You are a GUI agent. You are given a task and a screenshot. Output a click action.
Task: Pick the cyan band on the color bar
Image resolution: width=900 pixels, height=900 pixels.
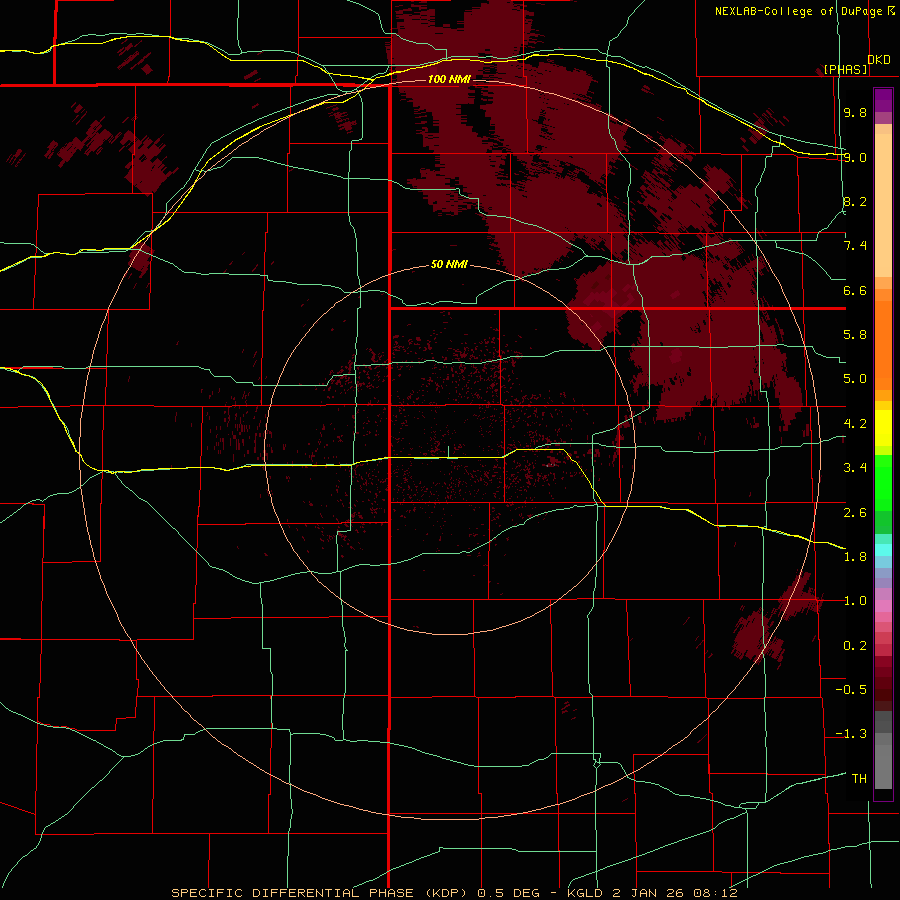click(x=883, y=550)
